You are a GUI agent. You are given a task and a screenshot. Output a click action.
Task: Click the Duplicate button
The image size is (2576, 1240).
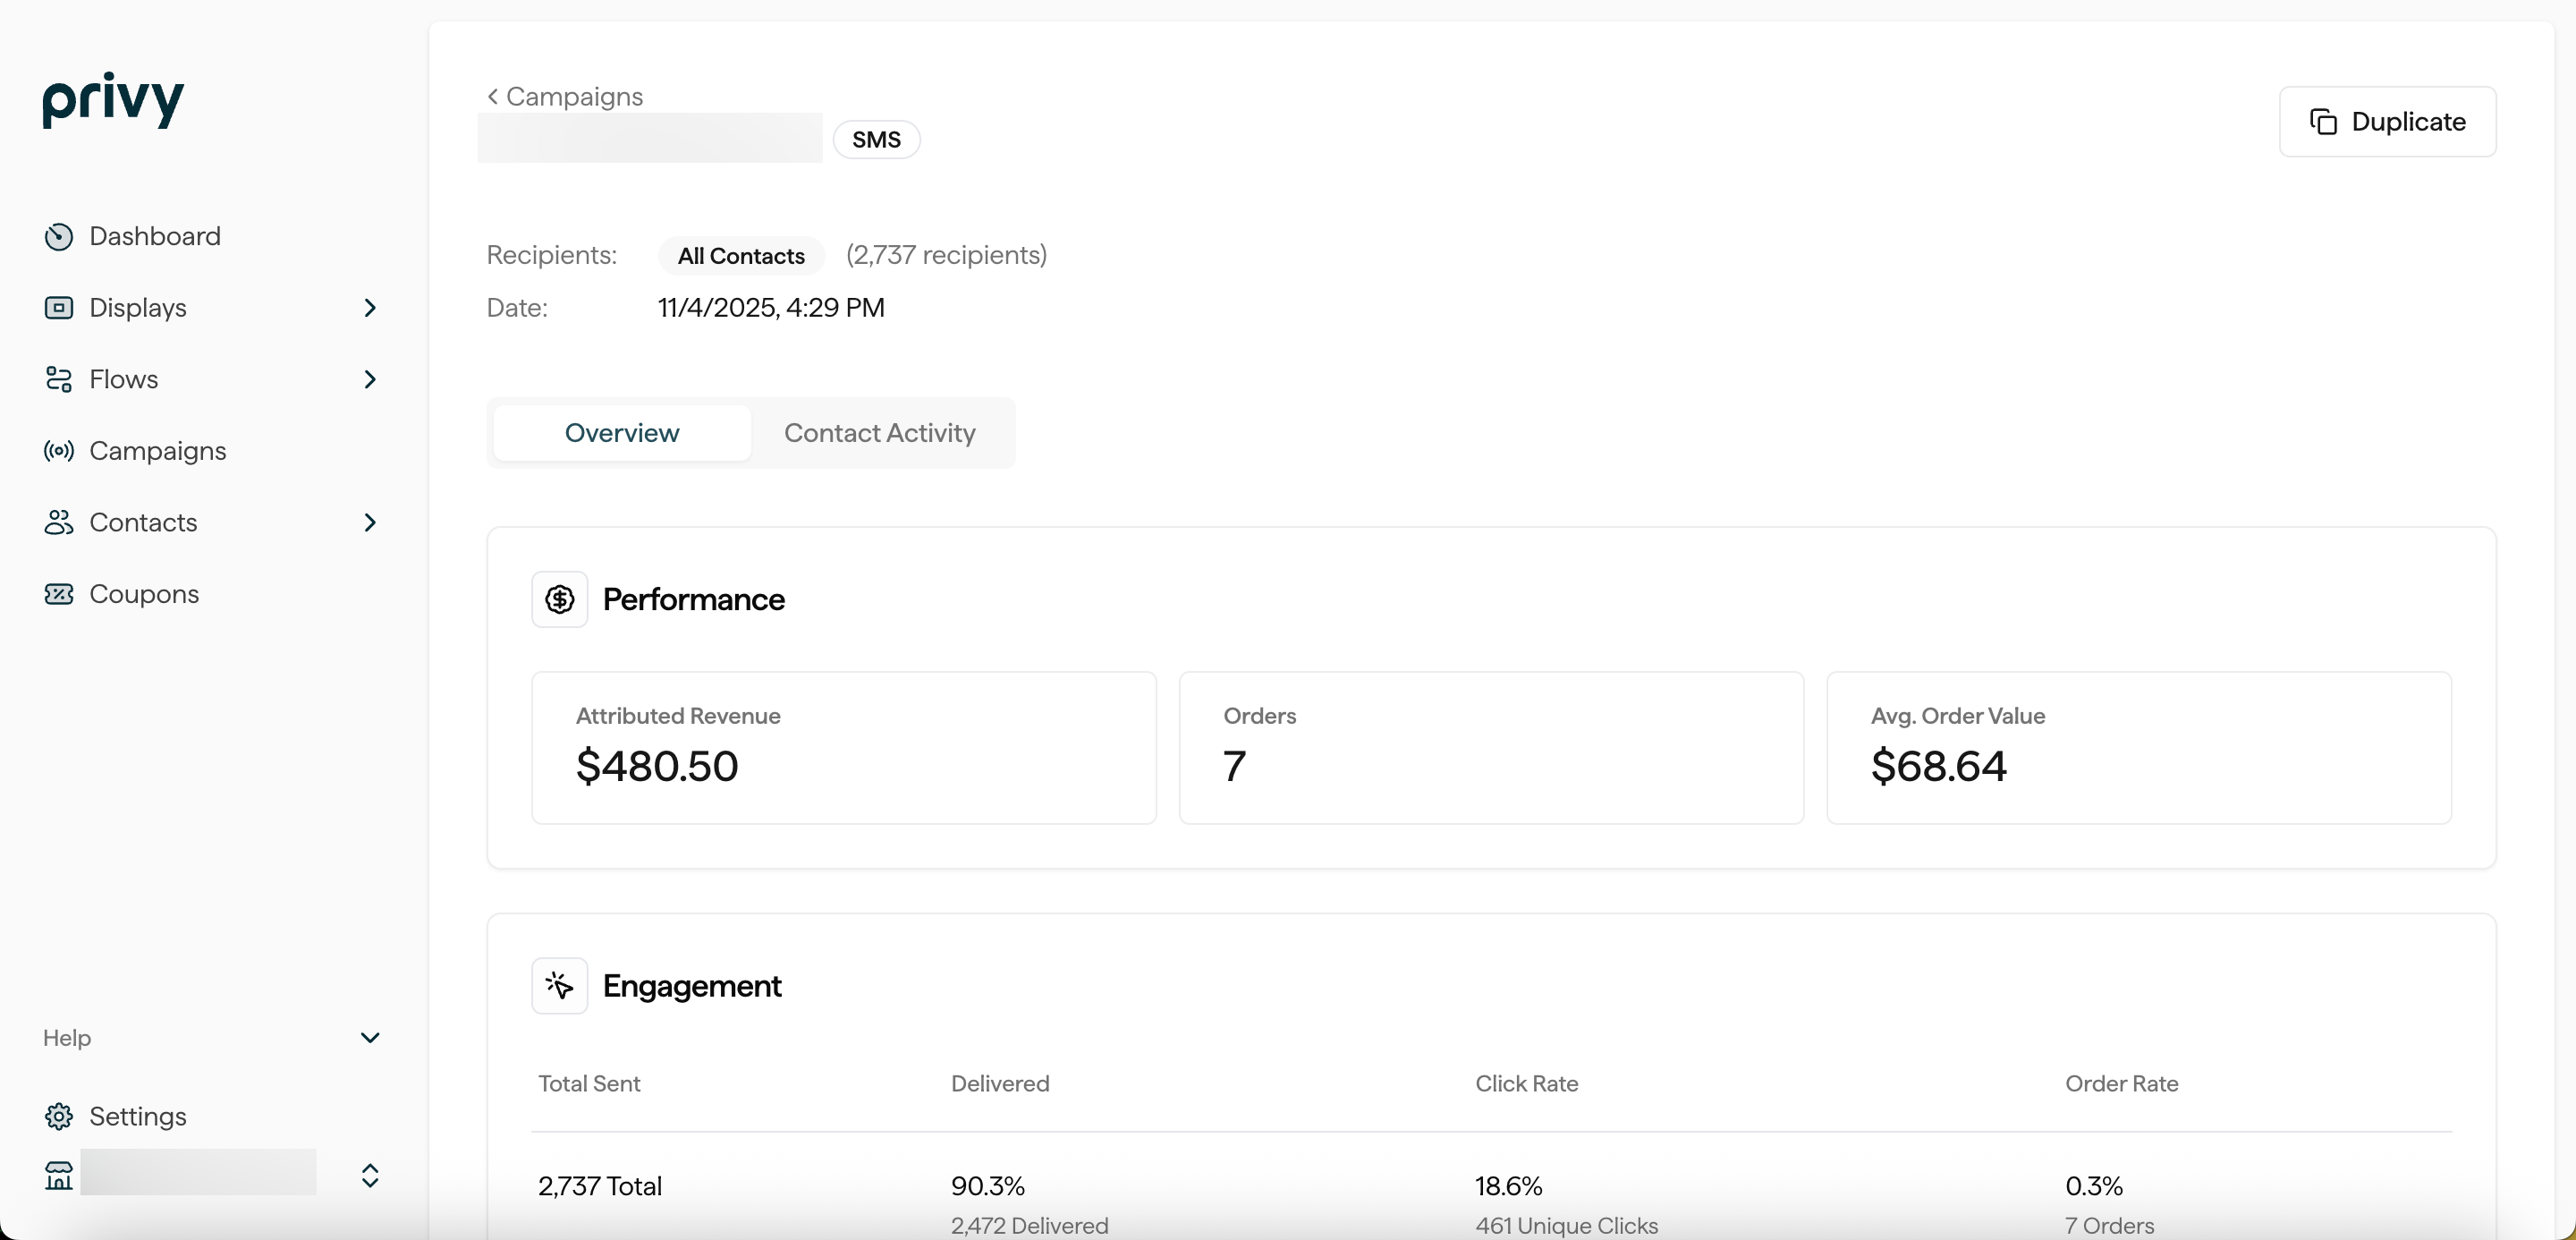pyautogui.click(x=2388, y=121)
